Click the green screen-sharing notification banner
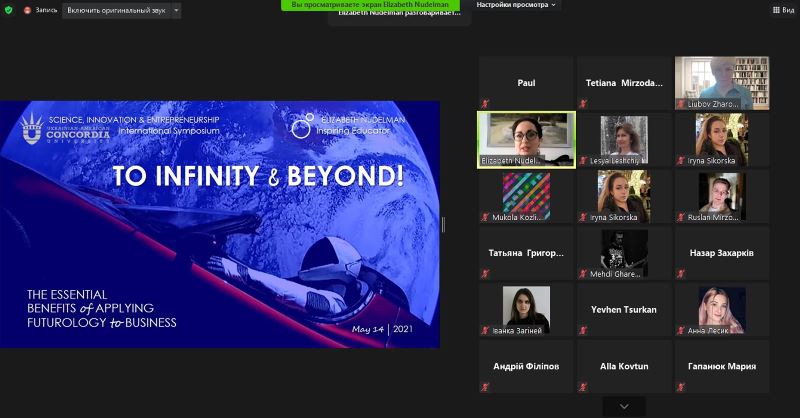800x418 pixels. point(370,5)
